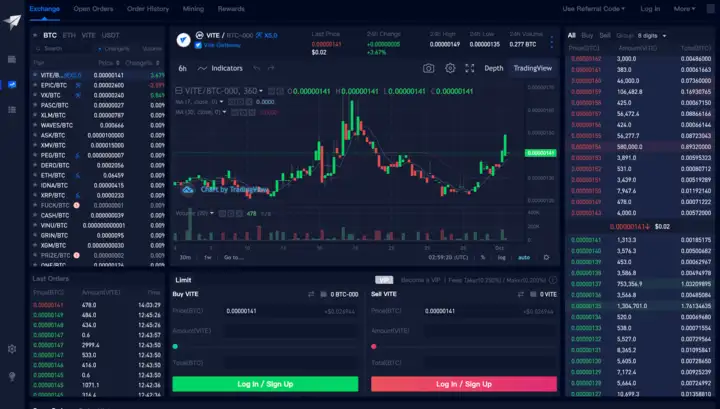Click the chart screenshot camera icon
This screenshot has height=409, width=720.
(429, 68)
